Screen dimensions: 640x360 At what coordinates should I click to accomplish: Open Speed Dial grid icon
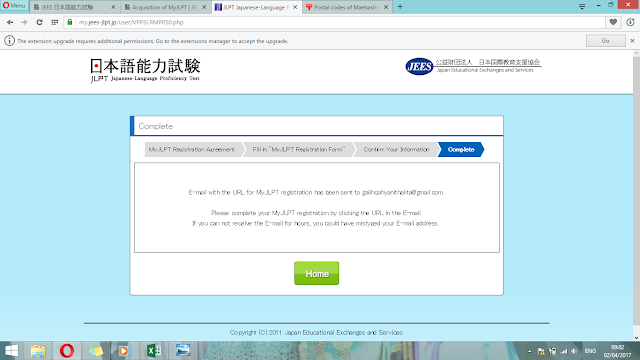(x=54, y=22)
